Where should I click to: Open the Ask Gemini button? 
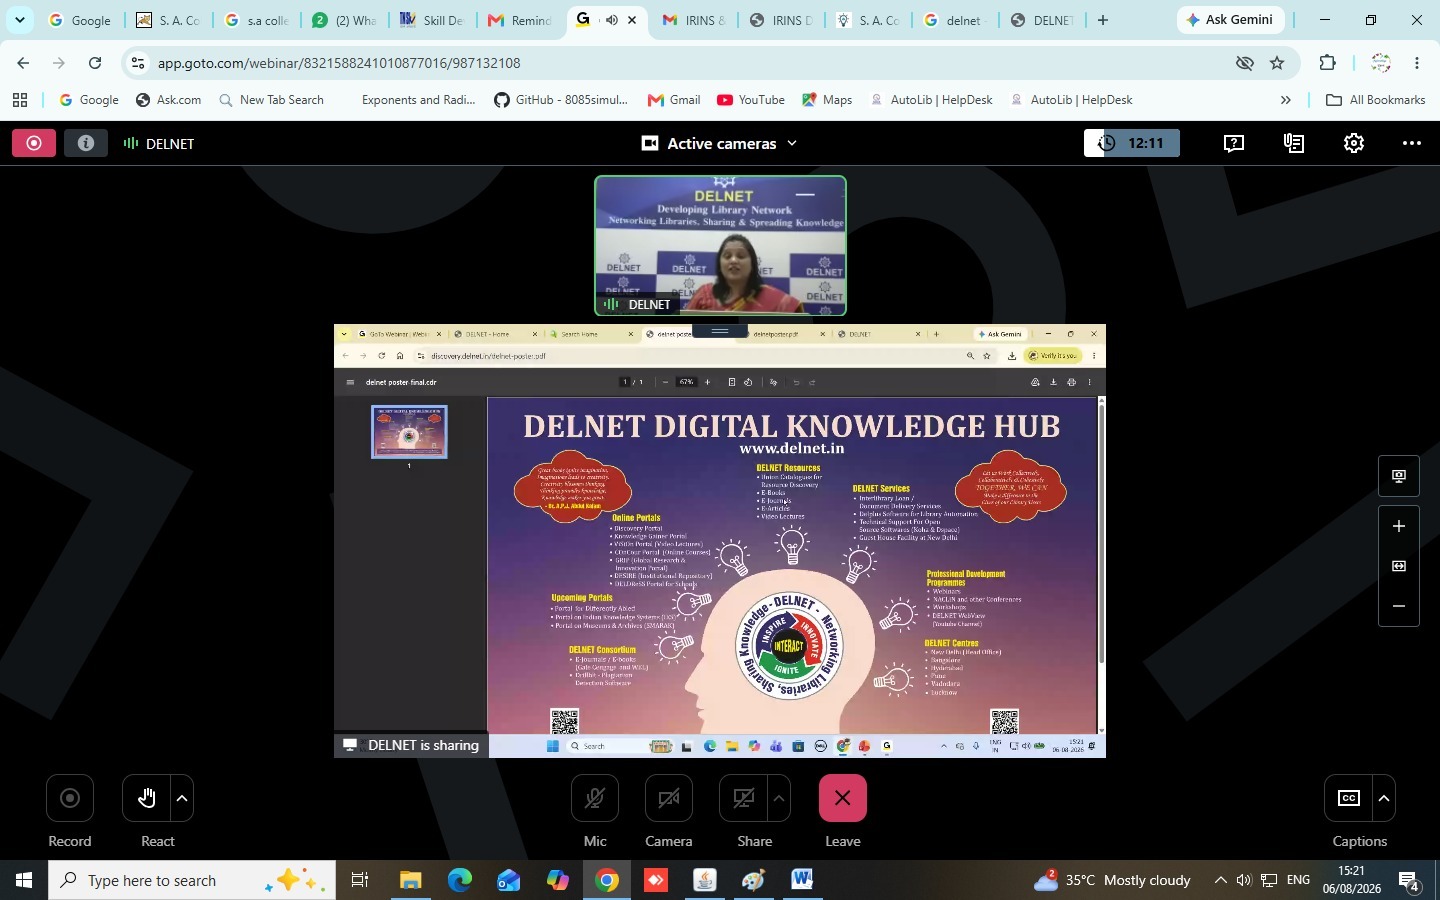click(x=1230, y=20)
